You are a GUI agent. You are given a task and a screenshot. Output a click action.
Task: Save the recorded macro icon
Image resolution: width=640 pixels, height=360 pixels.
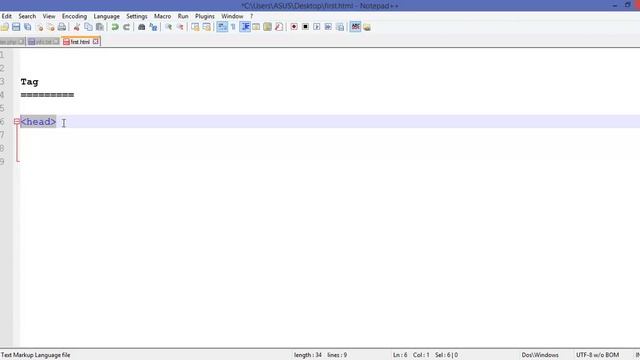[340, 27]
